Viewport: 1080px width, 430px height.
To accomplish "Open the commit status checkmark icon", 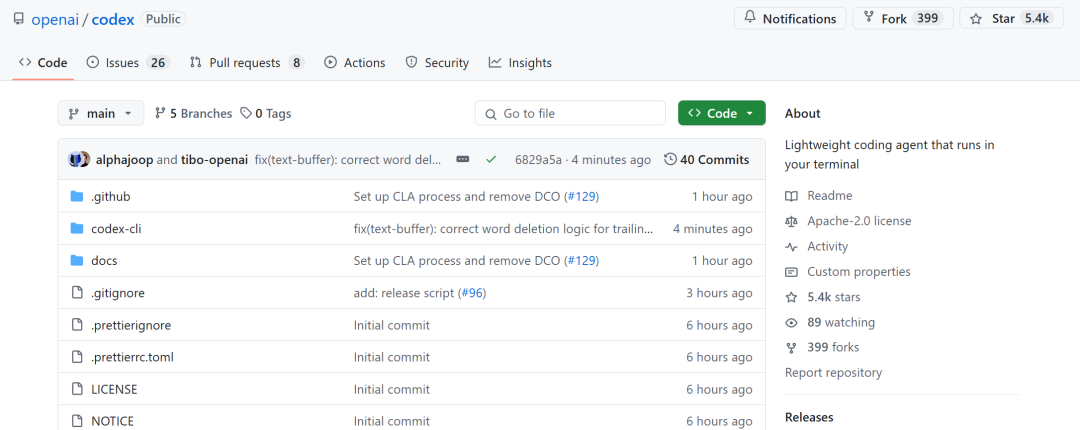I will point(491,160).
